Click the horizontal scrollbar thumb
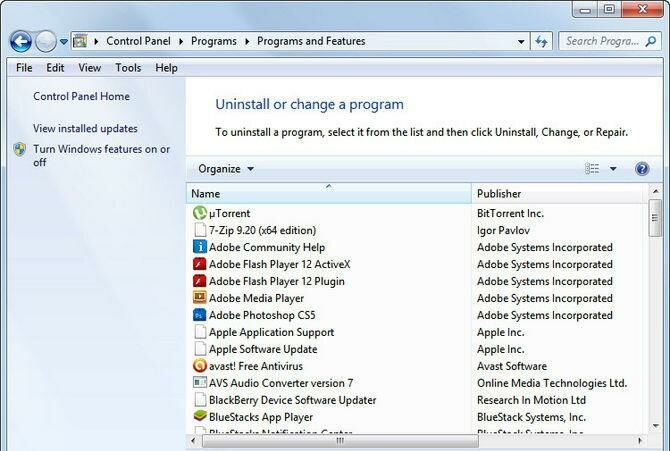Viewport: 670px width, 451px height. pyautogui.click(x=340, y=440)
